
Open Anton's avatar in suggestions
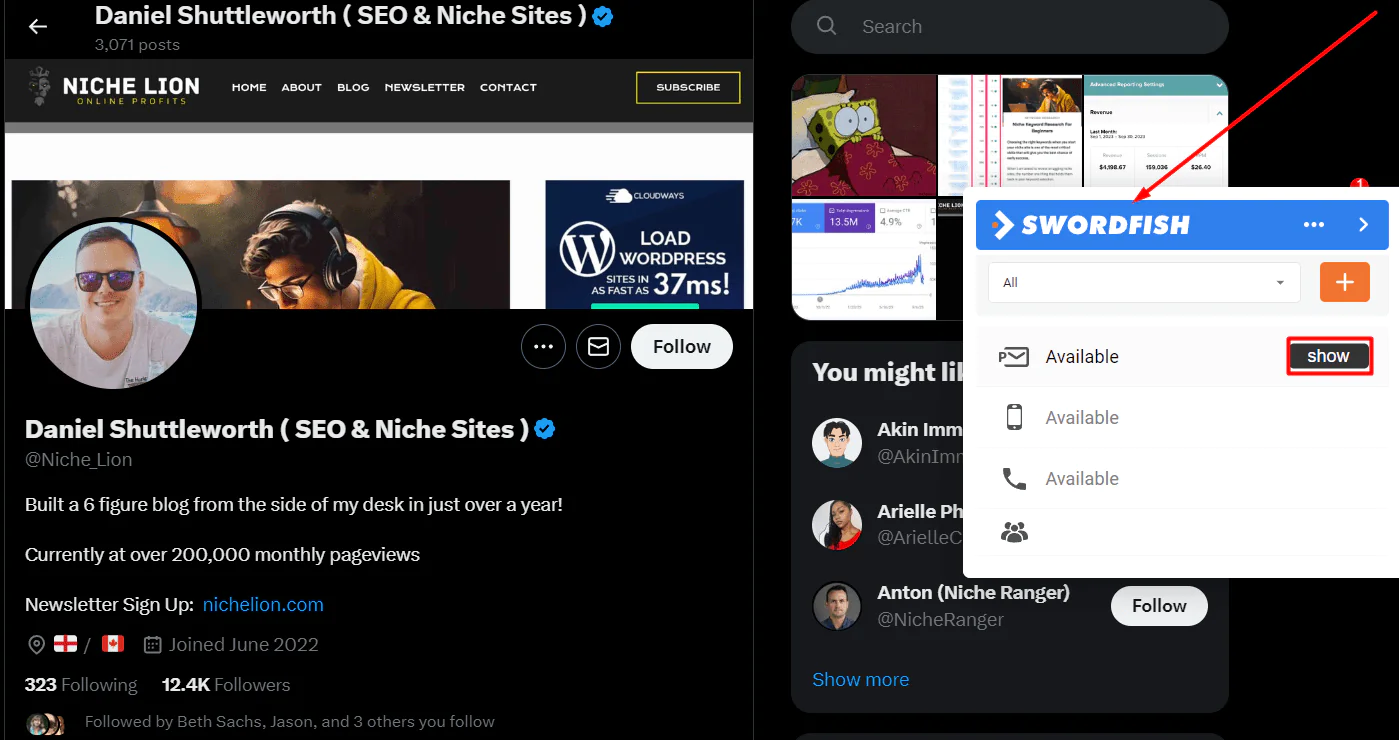pos(837,606)
